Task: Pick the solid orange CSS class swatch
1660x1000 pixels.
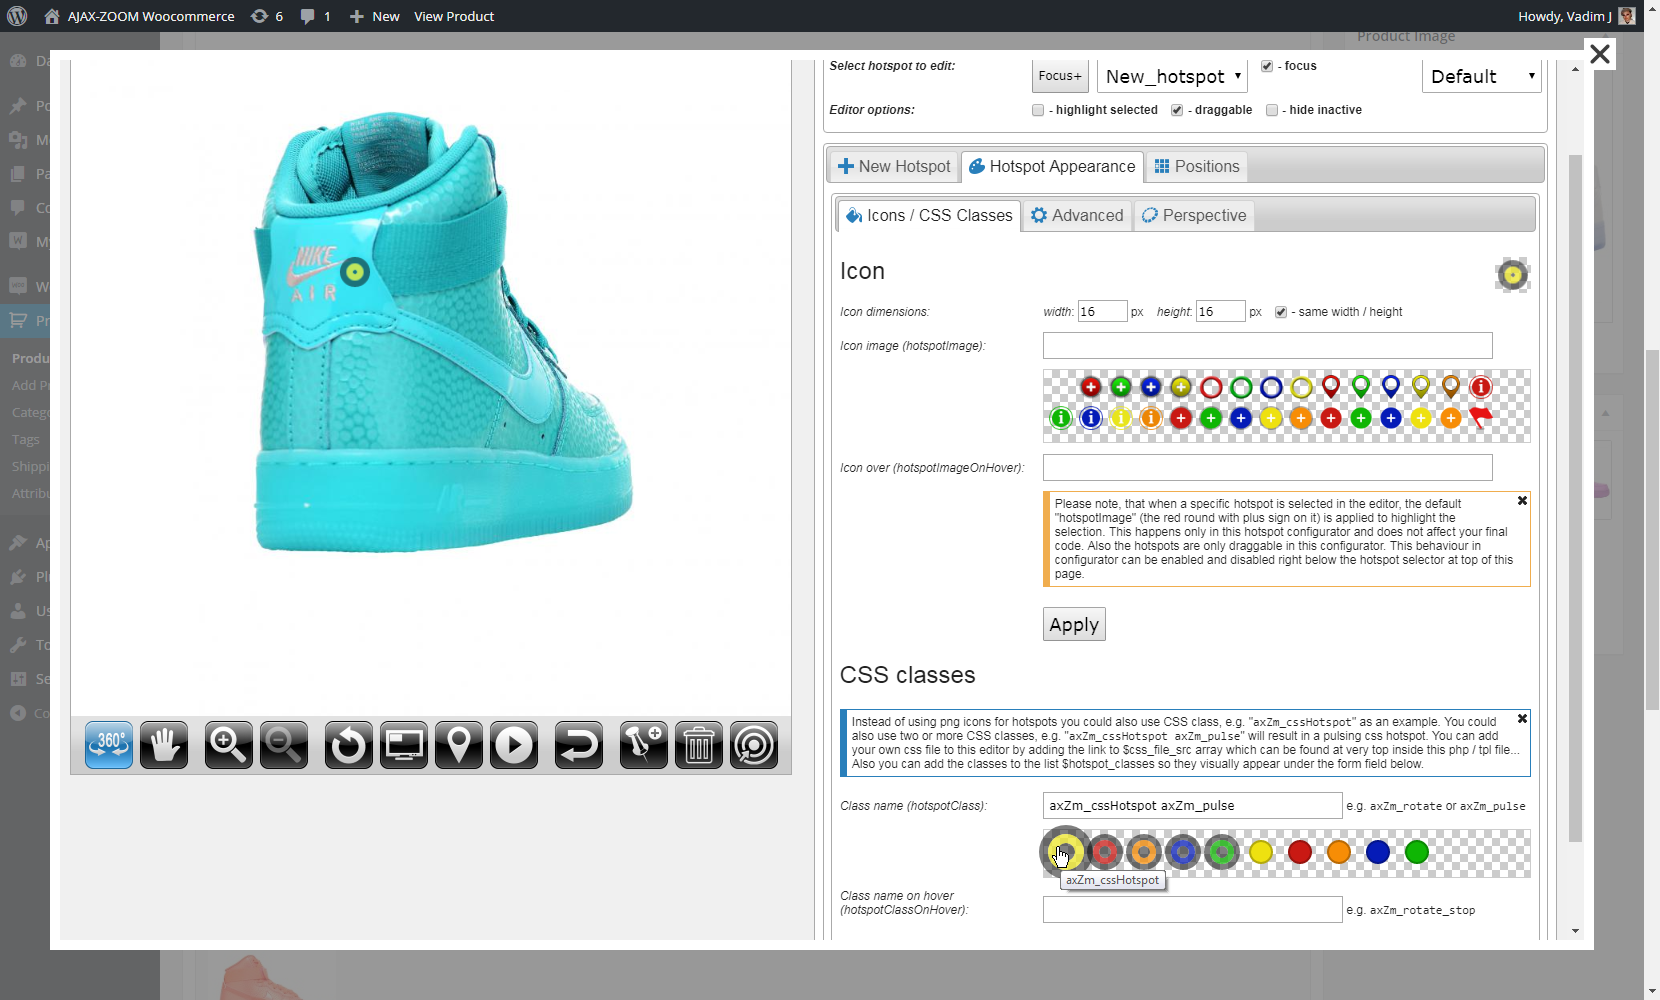Action: coord(1339,852)
